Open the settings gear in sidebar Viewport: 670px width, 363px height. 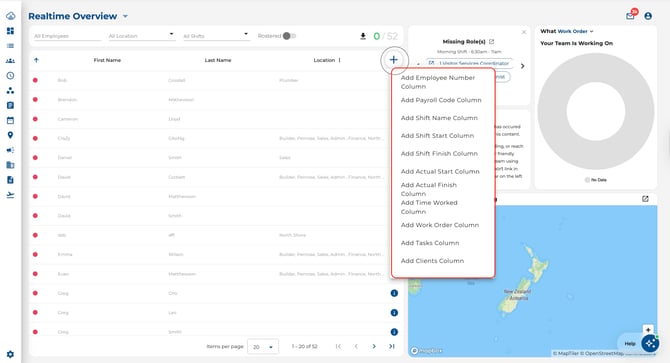[11, 354]
